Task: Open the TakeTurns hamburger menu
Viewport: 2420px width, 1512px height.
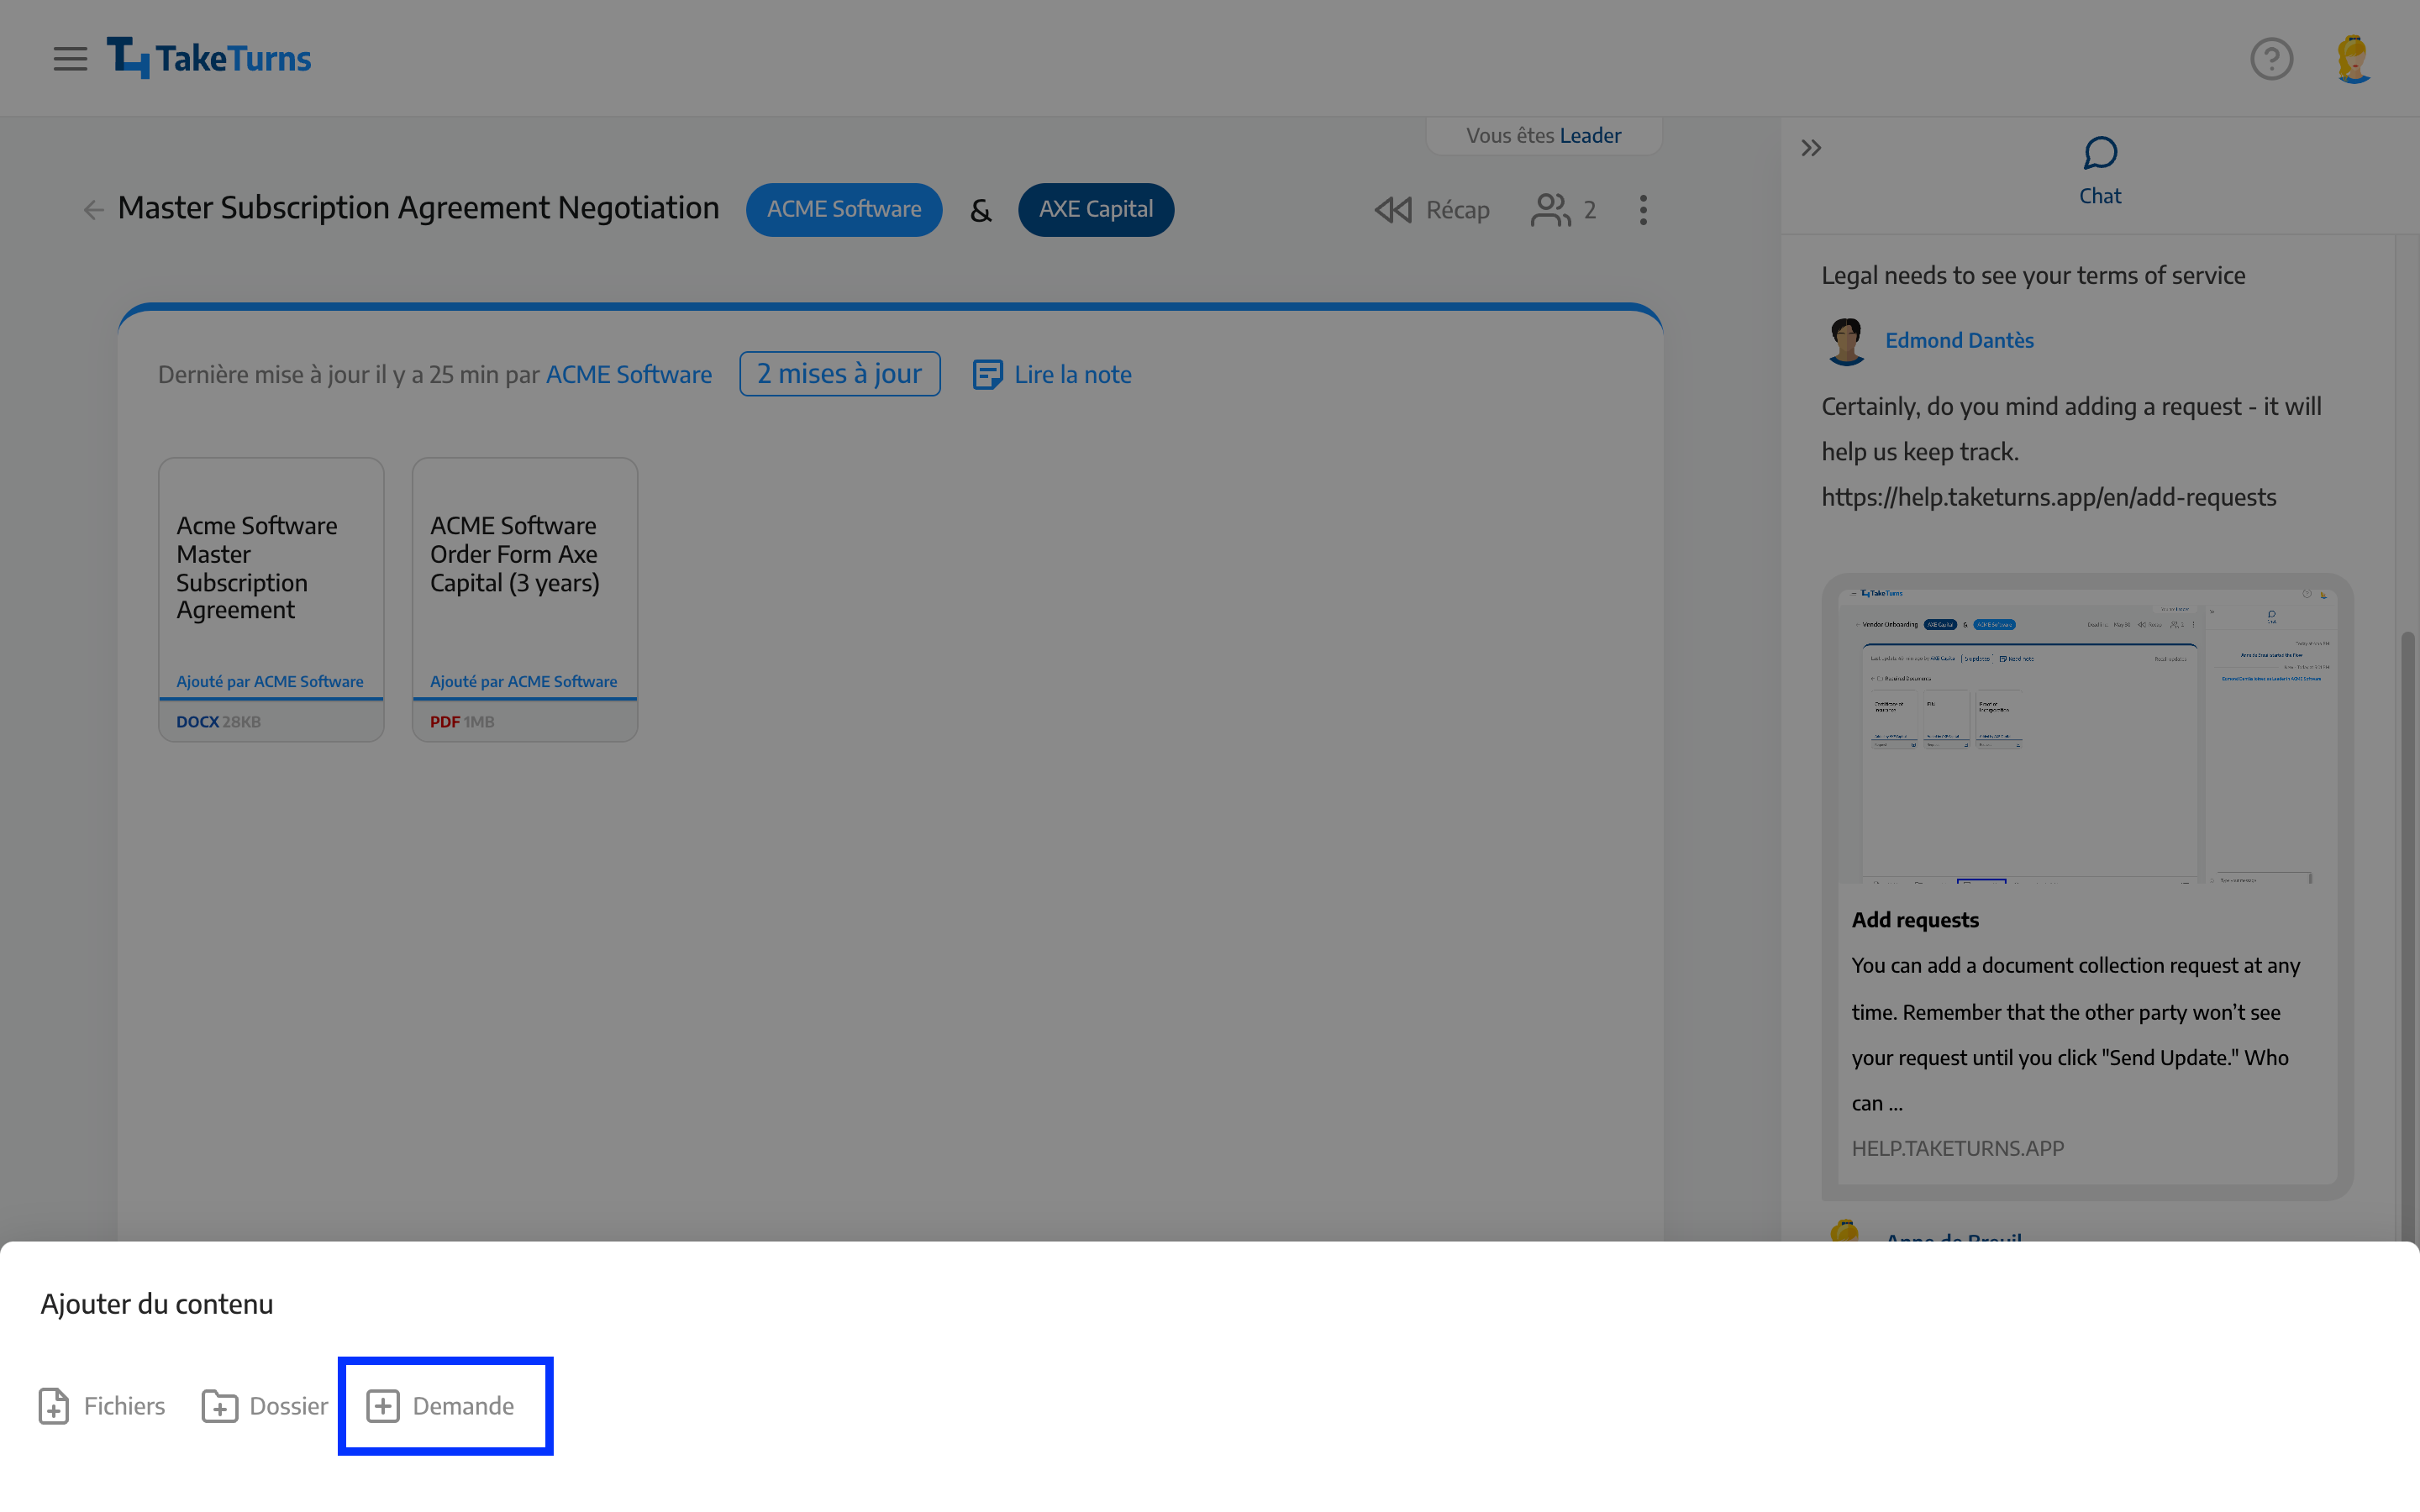Action: tap(70, 57)
